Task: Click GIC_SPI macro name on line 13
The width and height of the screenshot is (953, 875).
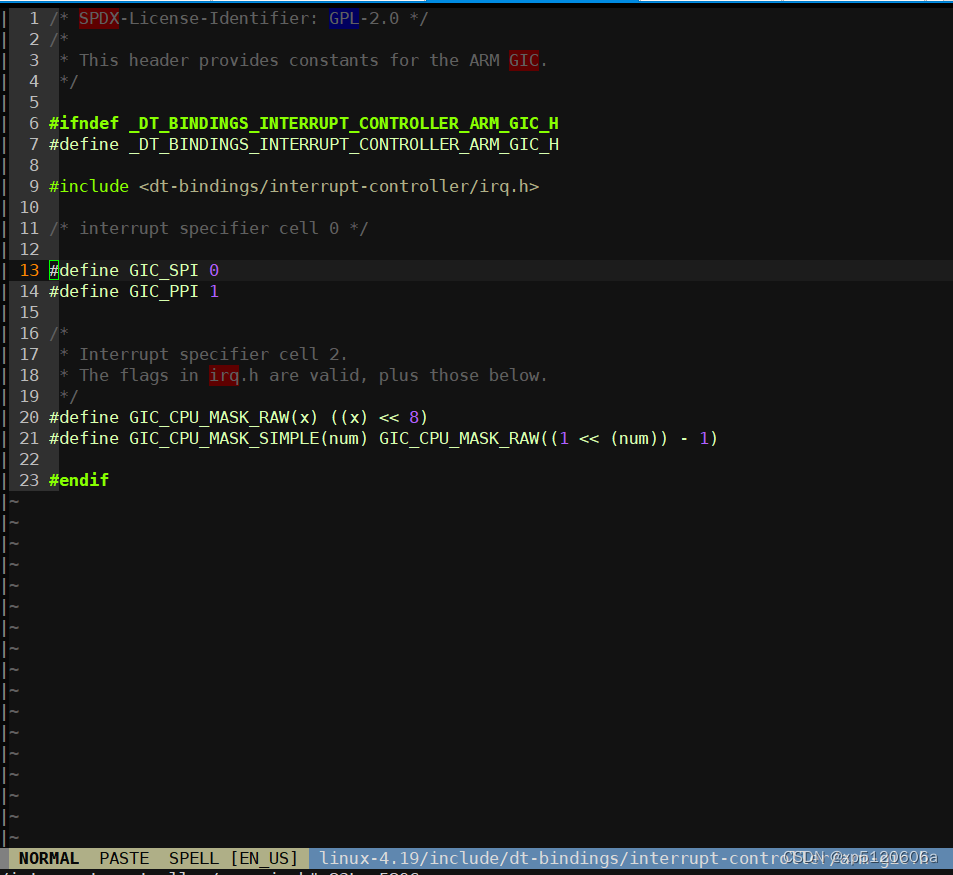Action: click(163, 270)
